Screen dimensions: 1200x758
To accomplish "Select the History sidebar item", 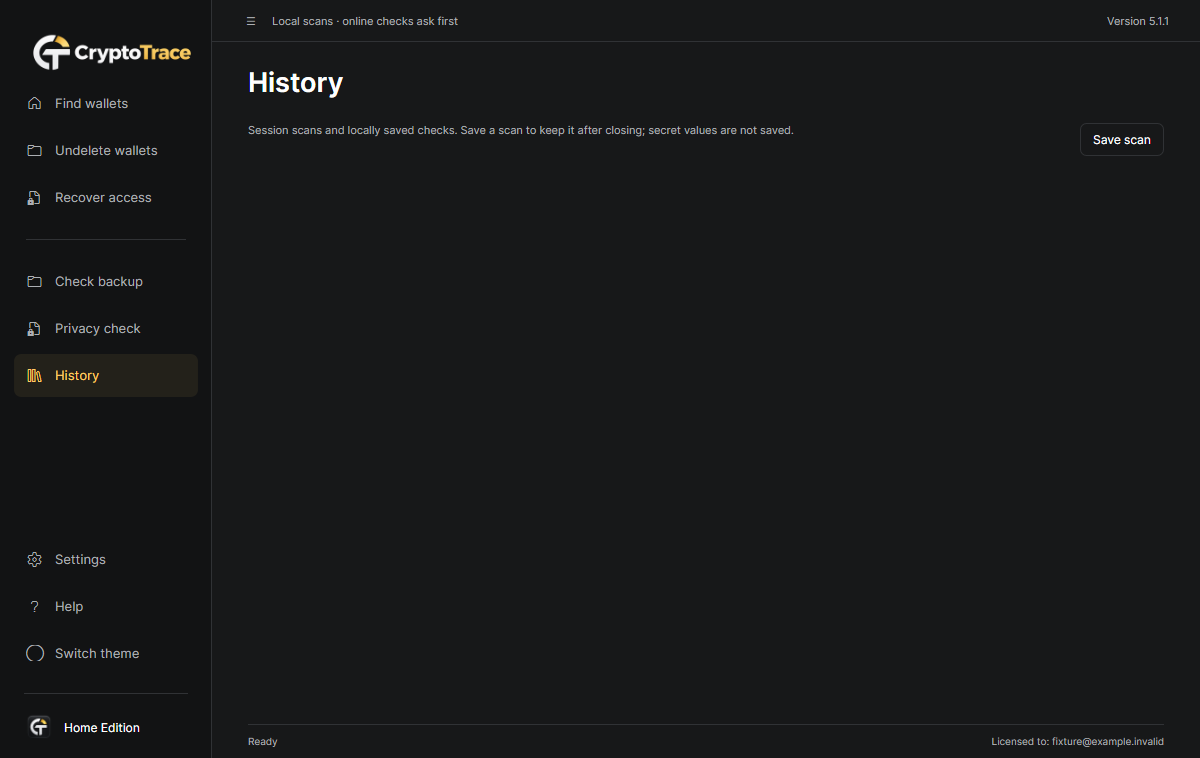I will [106, 375].
